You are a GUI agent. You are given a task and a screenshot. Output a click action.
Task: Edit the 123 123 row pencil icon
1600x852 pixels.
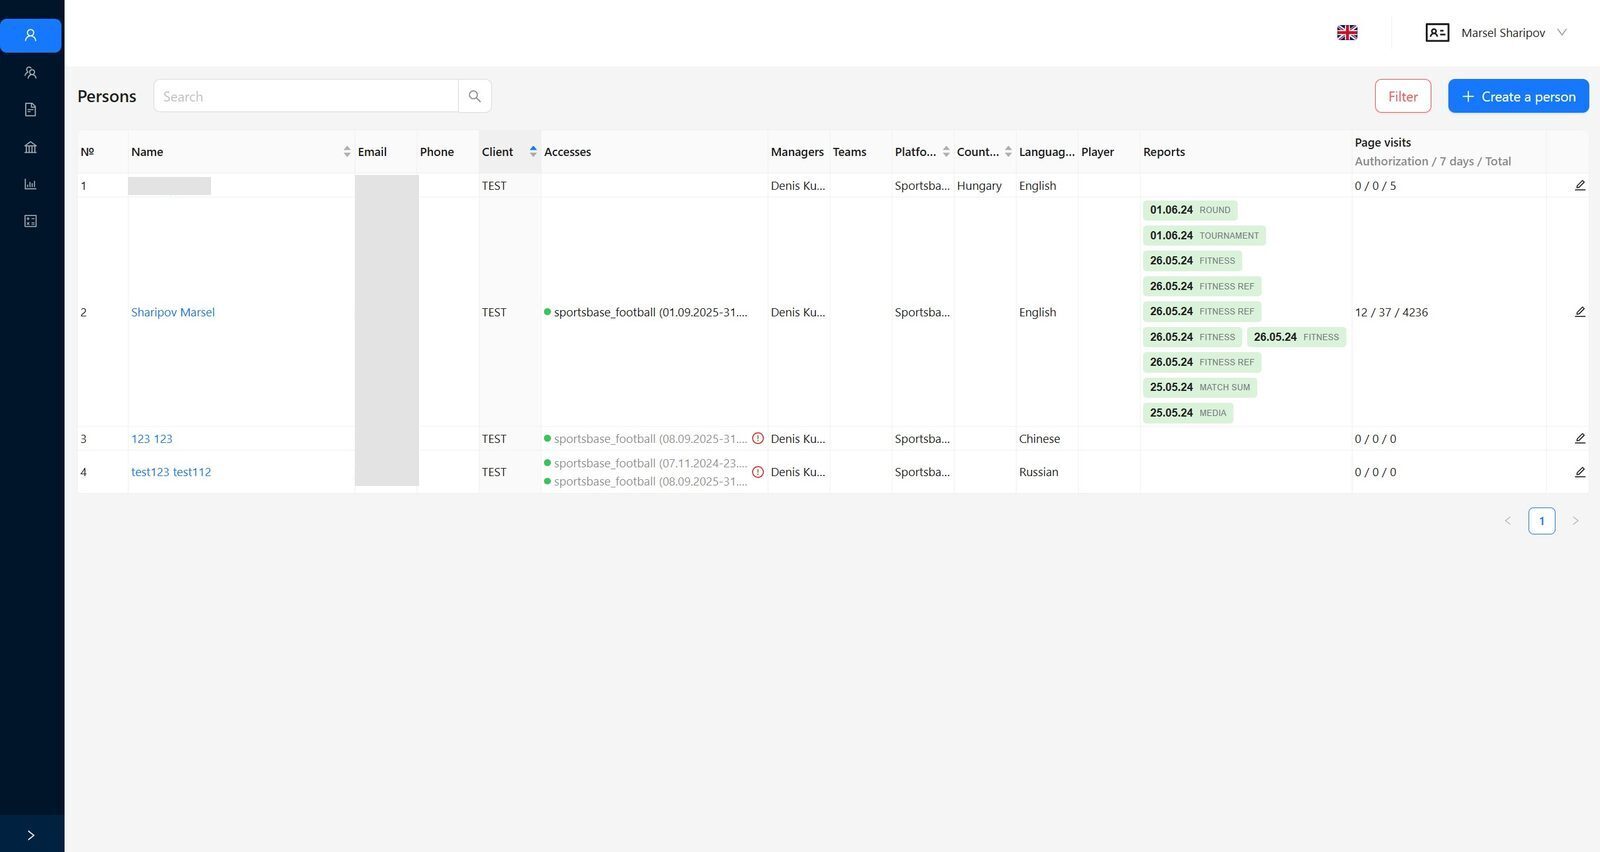pos(1580,439)
